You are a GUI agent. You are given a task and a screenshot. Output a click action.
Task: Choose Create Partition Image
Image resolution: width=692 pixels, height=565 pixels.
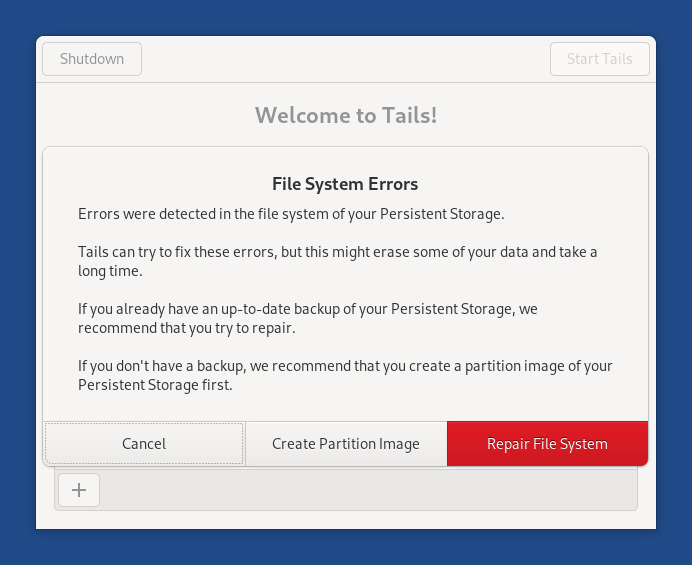coord(346,444)
